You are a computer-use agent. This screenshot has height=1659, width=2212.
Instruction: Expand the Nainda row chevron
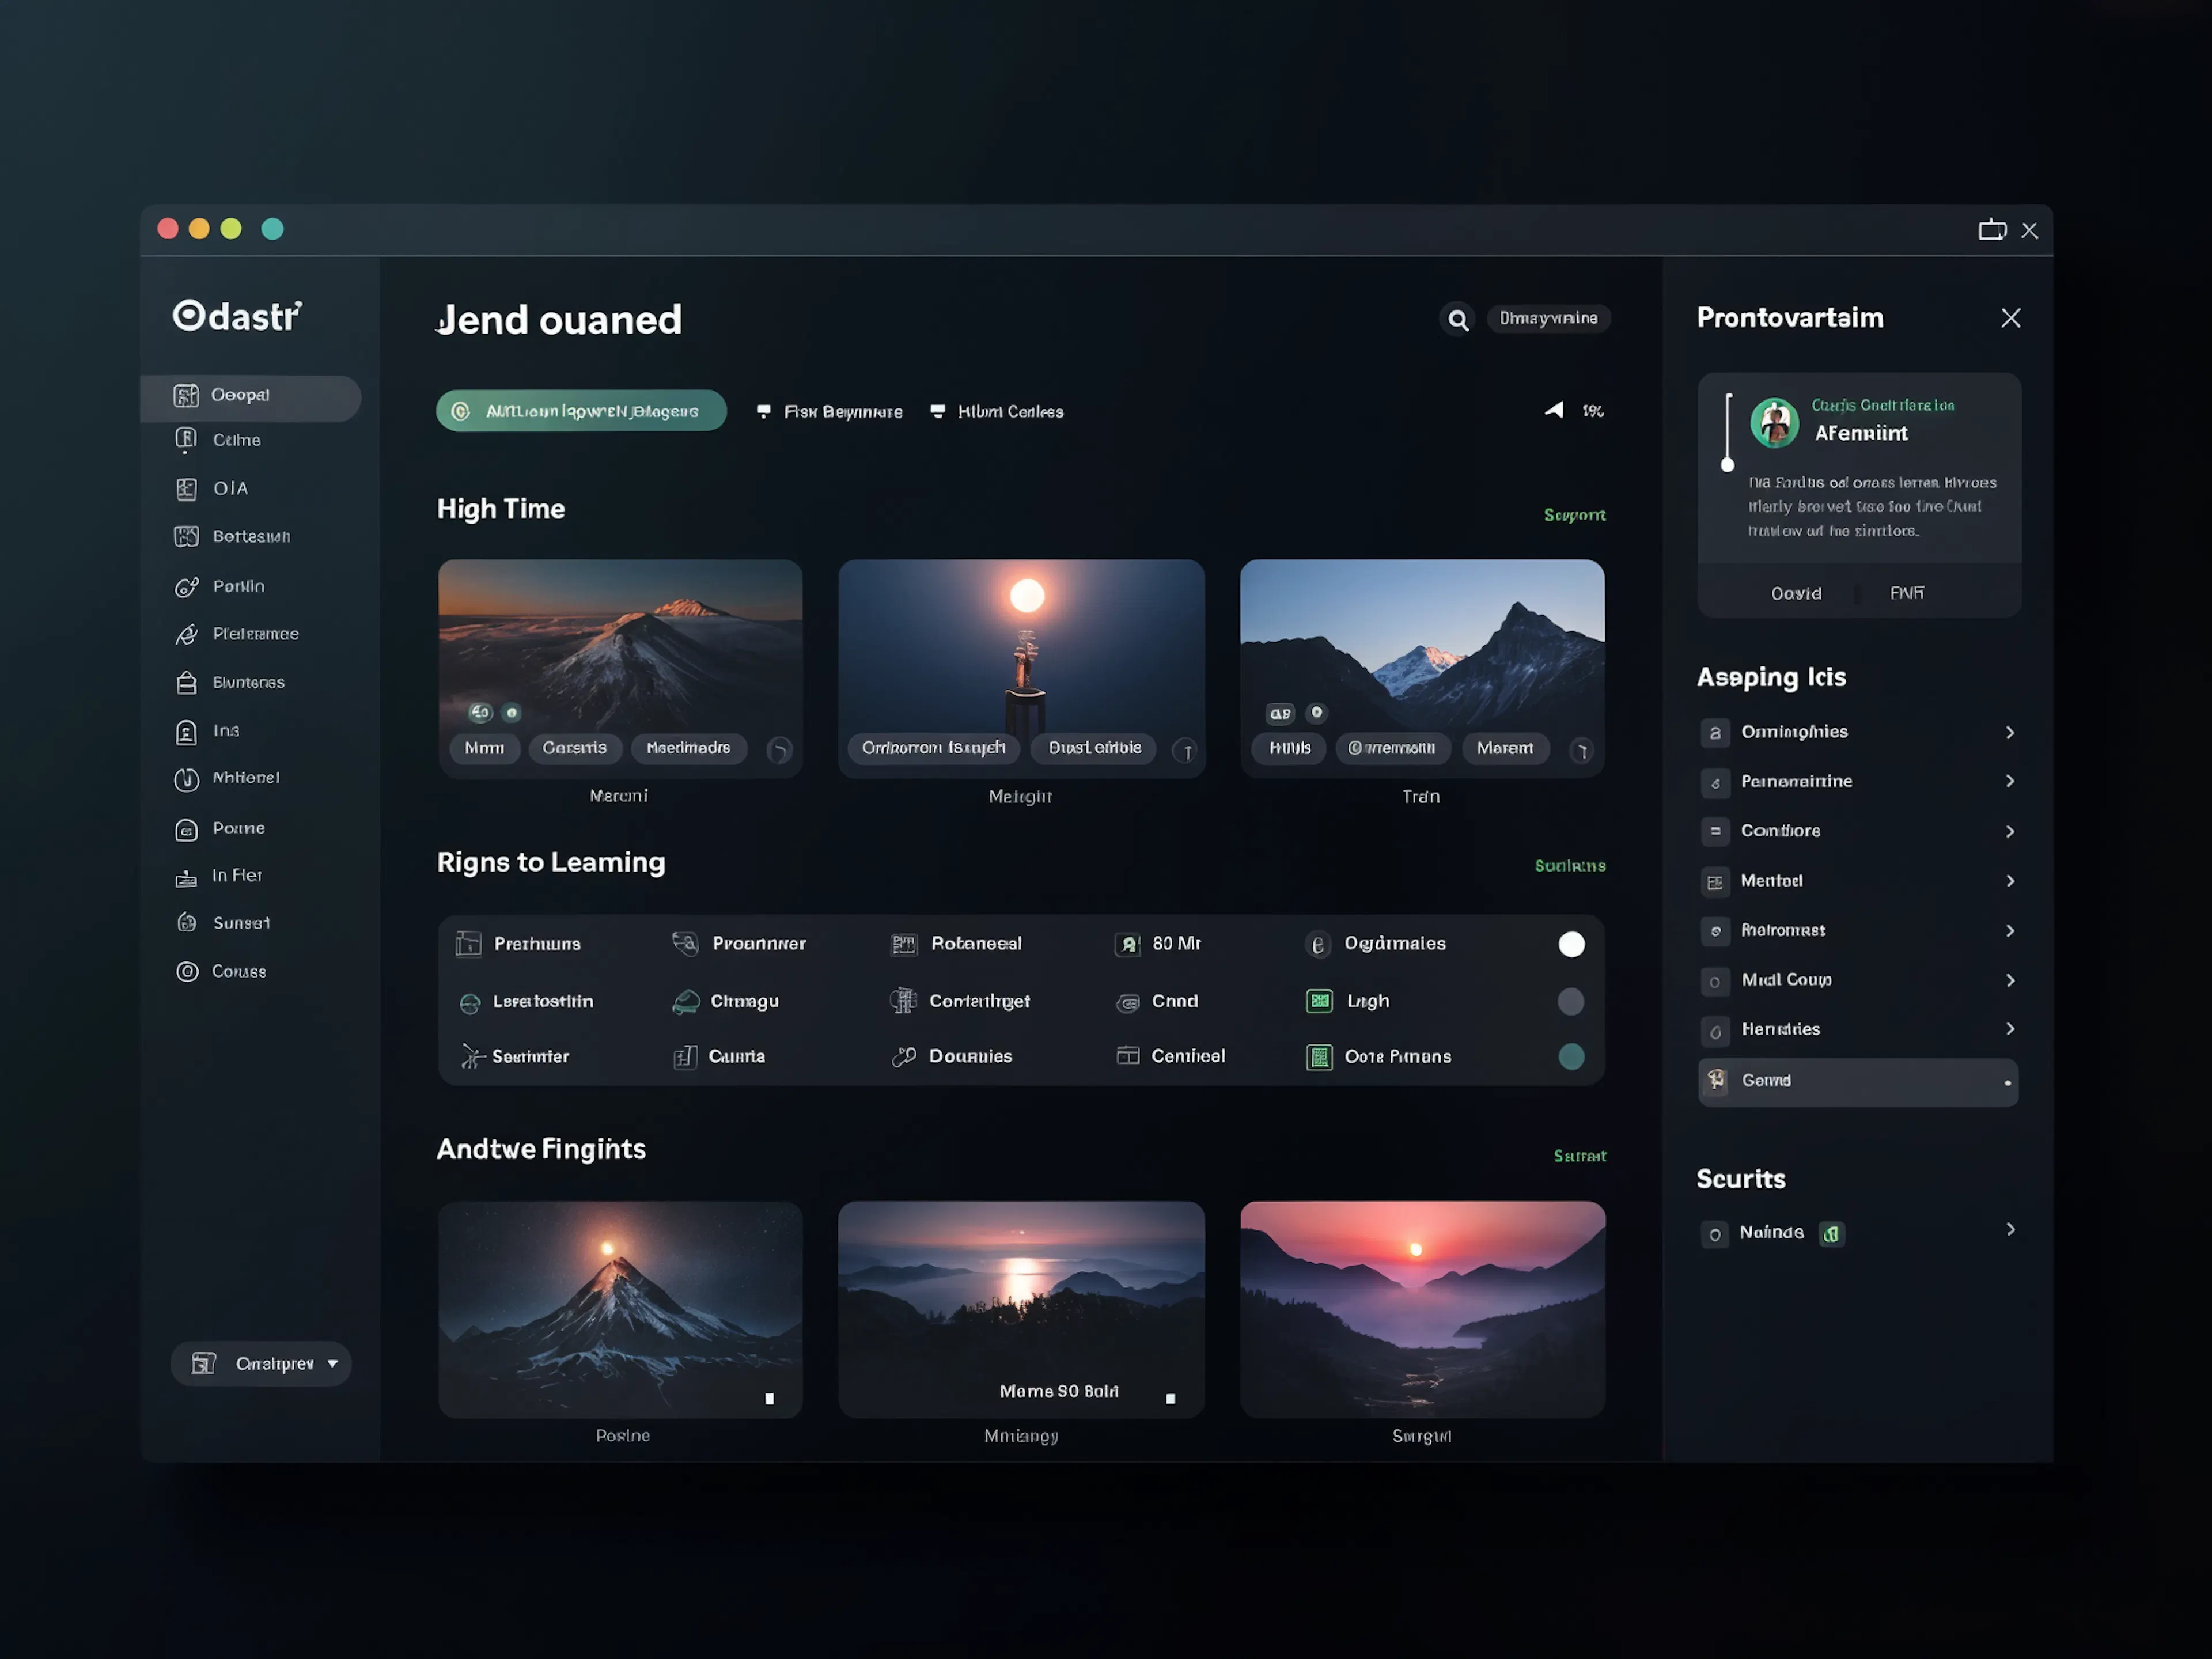click(2010, 1230)
